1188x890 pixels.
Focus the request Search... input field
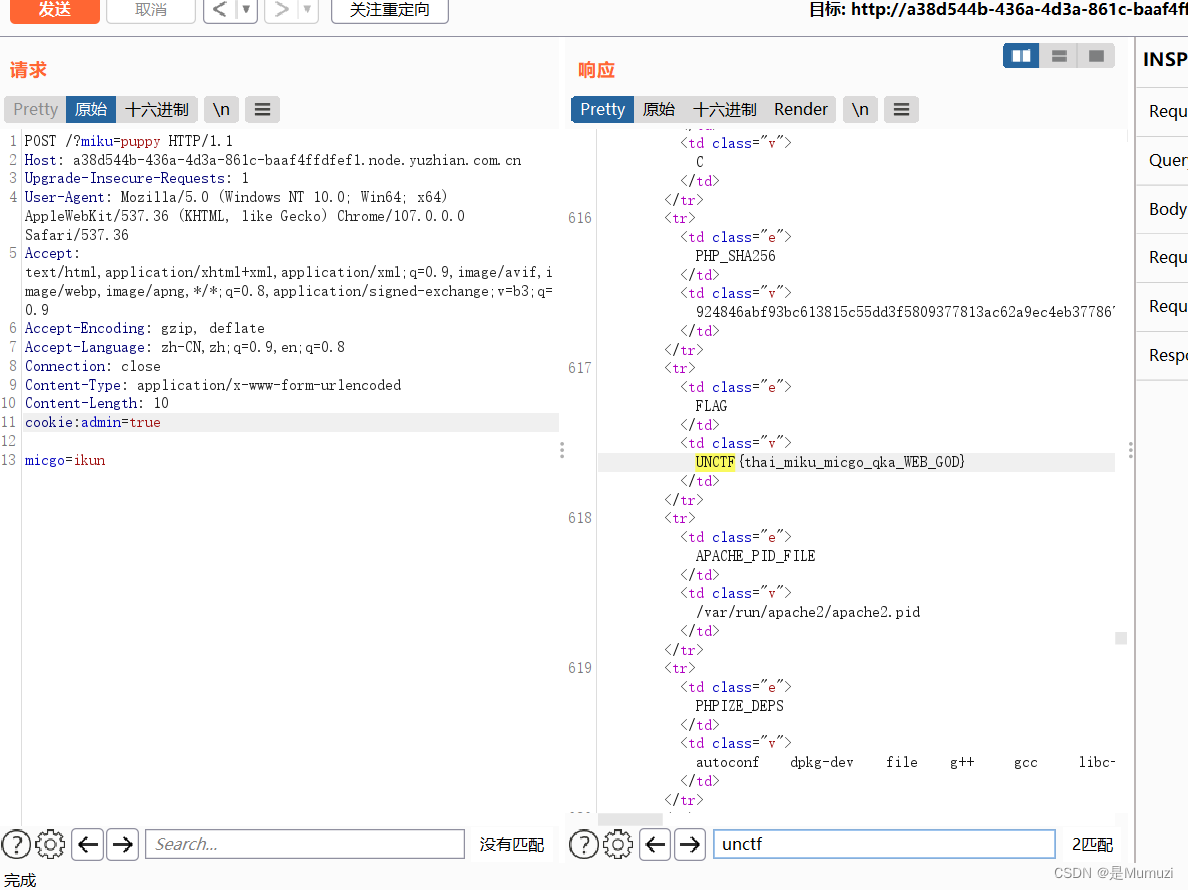pyautogui.click(x=305, y=844)
